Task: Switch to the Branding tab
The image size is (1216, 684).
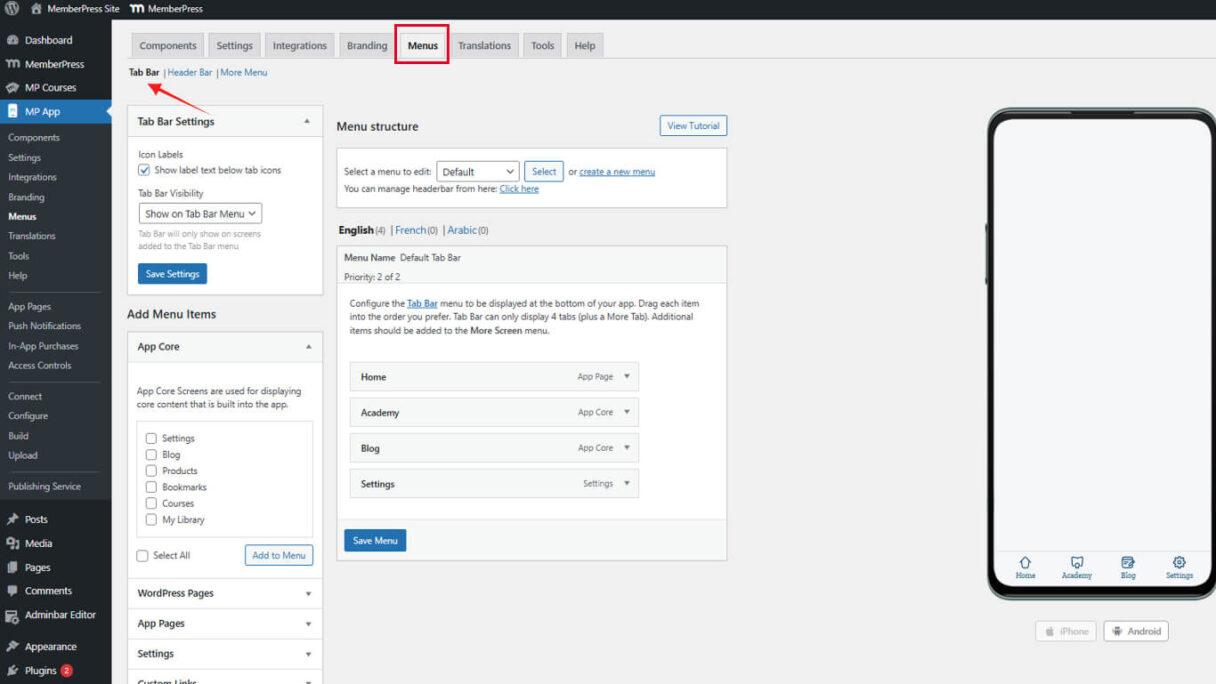Action: [x=366, y=45]
